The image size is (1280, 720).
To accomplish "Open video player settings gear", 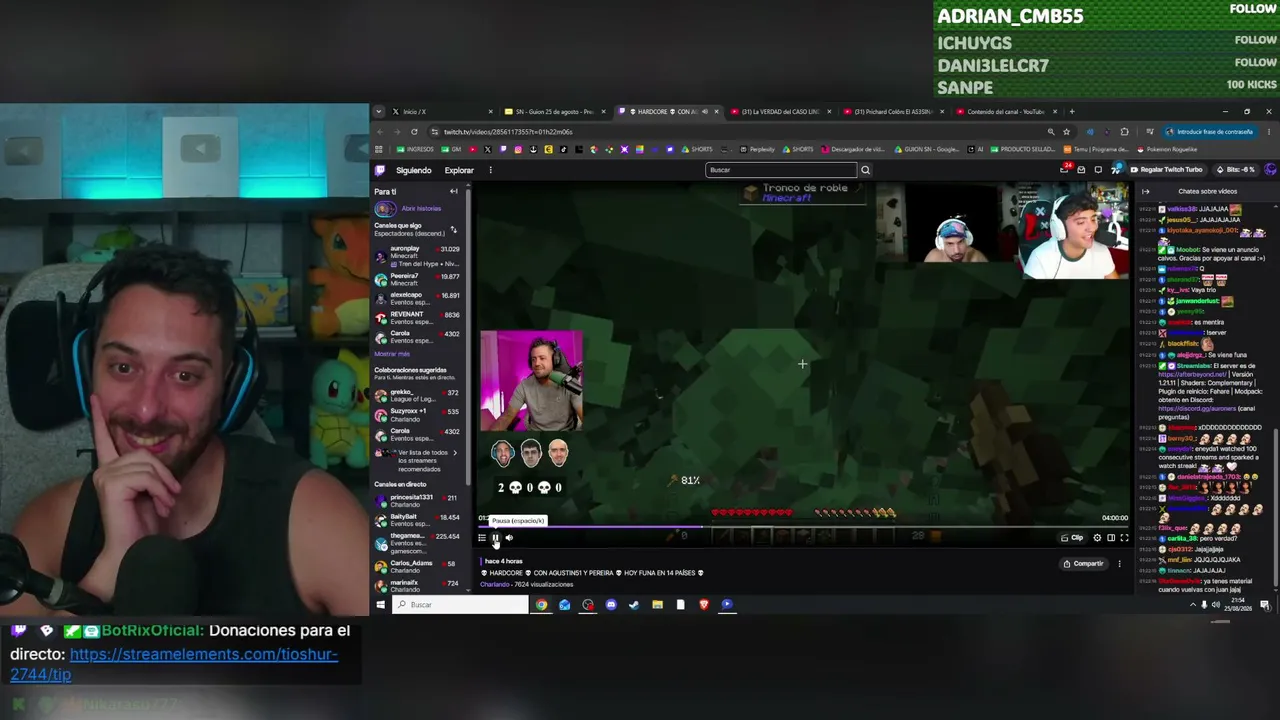I will coord(1097,538).
